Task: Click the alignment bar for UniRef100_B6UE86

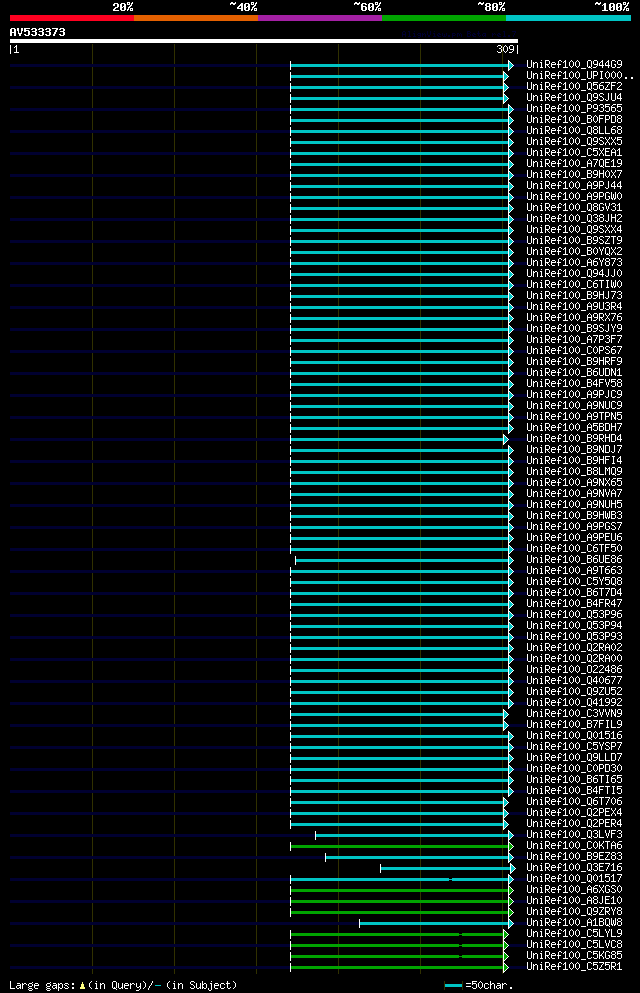Action: point(405,560)
